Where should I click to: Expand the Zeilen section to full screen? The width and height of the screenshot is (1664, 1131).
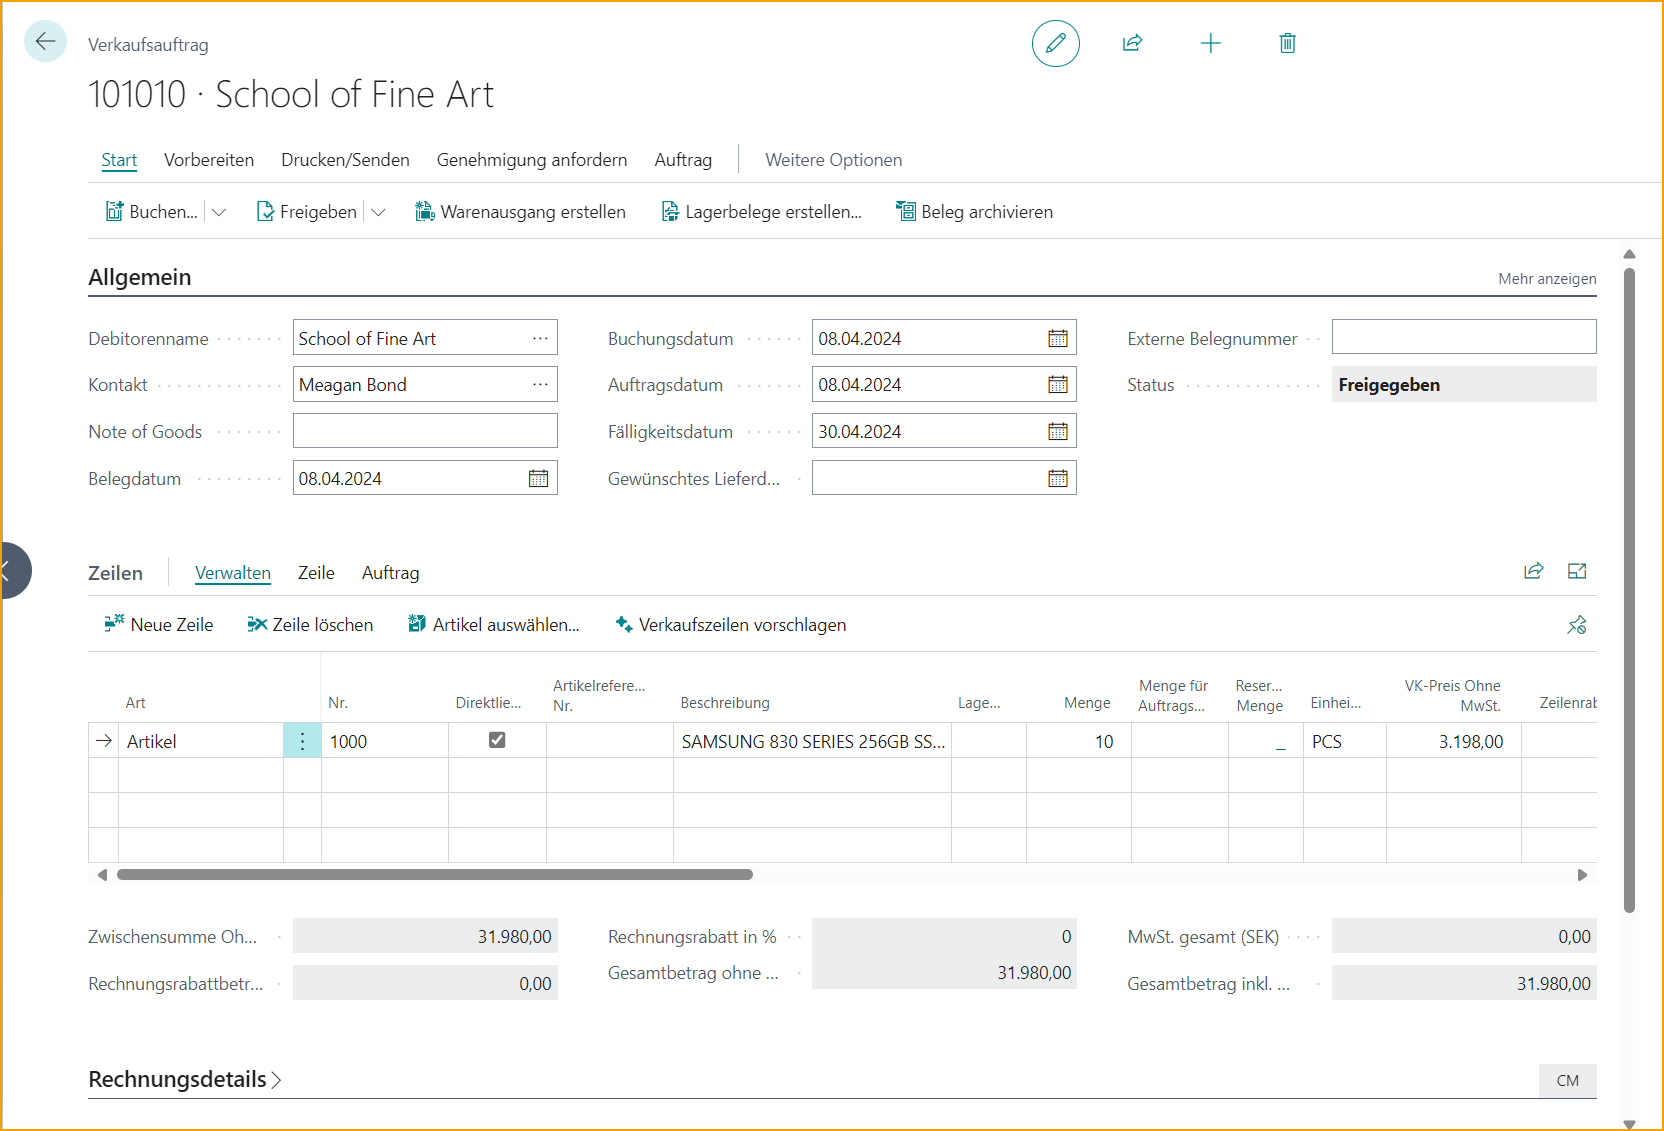(1577, 571)
